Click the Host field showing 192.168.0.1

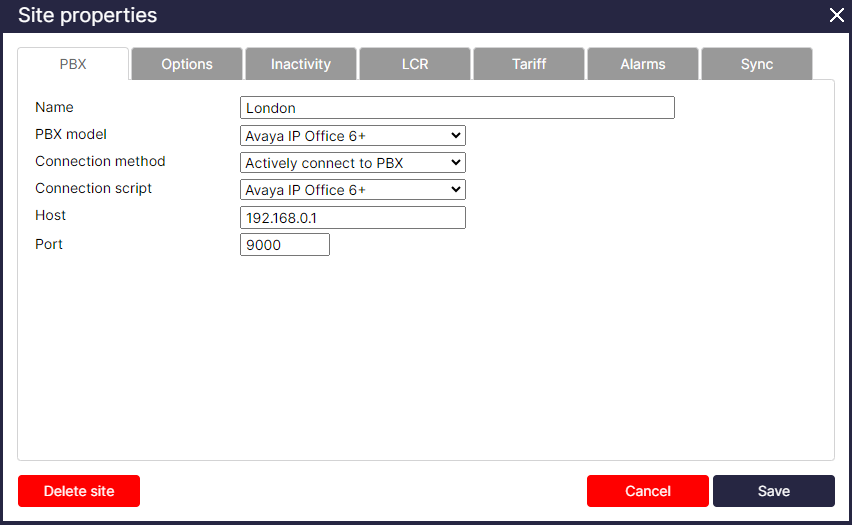click(x=353, y=217)
